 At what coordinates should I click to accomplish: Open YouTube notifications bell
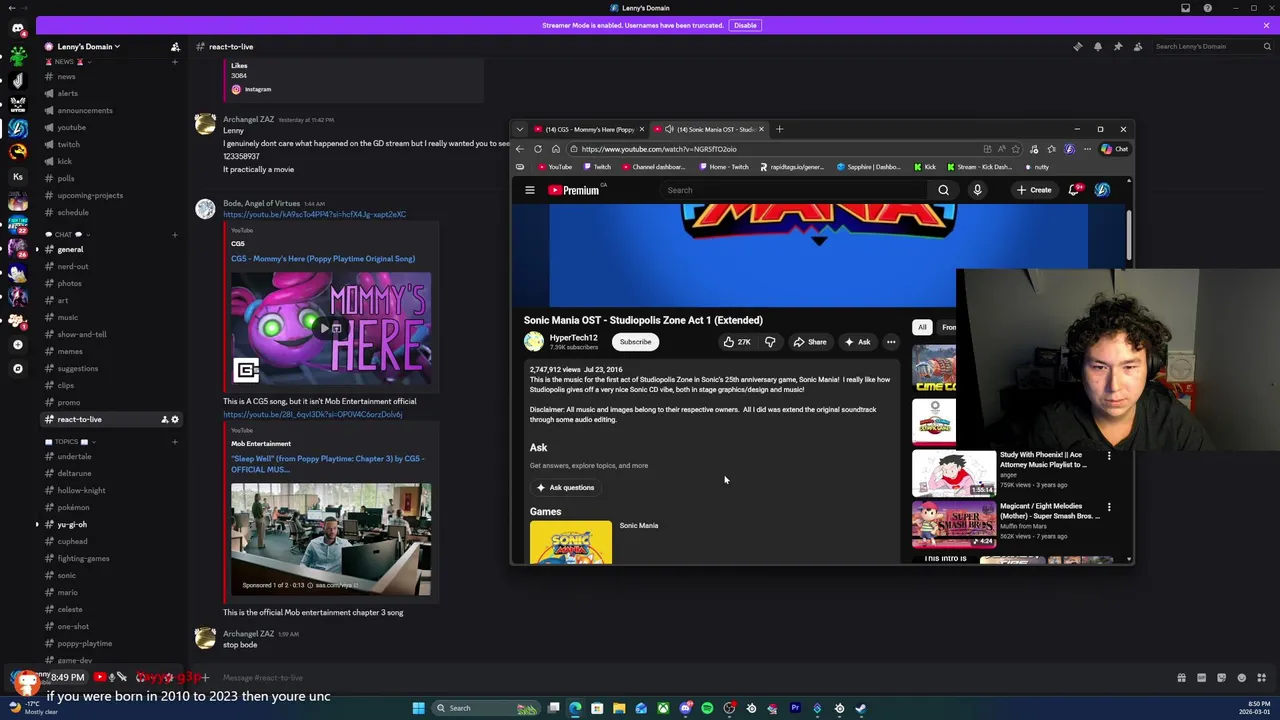pos(1074,190)
